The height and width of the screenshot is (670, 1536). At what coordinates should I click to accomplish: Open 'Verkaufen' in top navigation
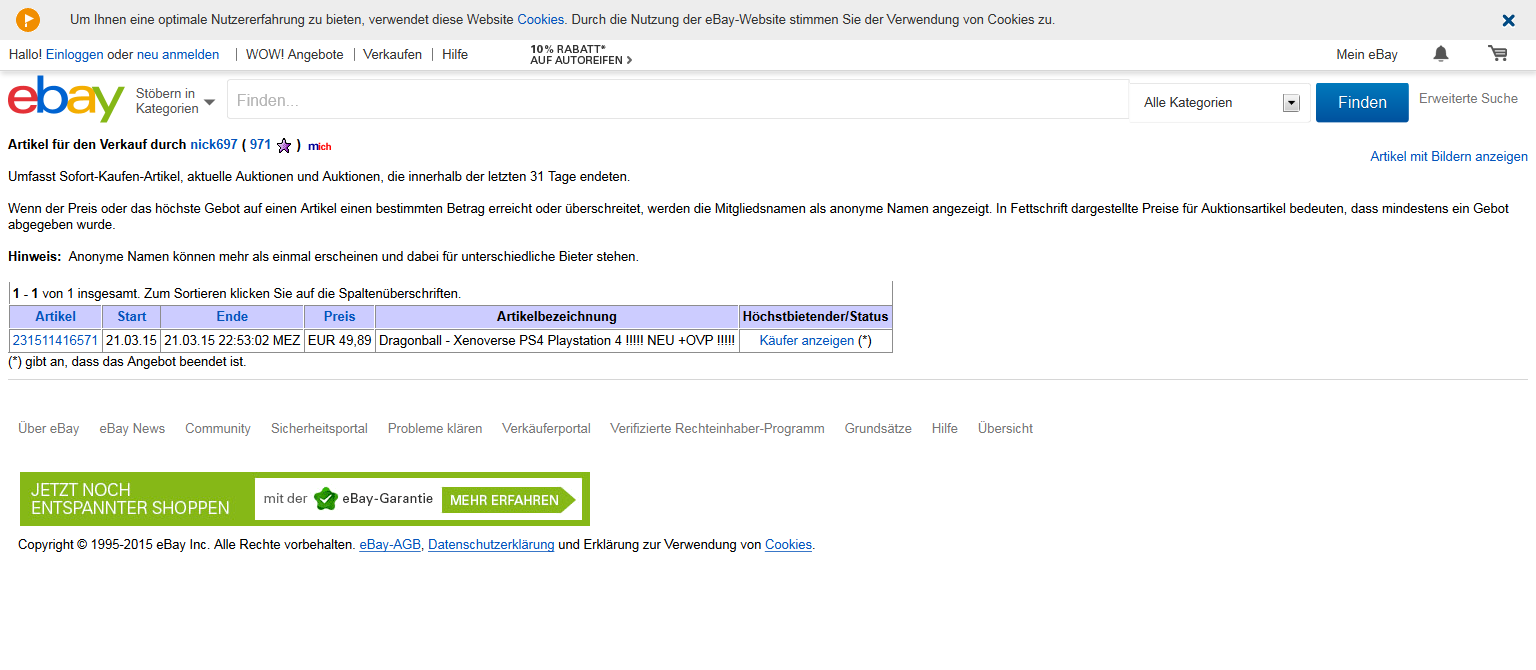pos(392,55)
